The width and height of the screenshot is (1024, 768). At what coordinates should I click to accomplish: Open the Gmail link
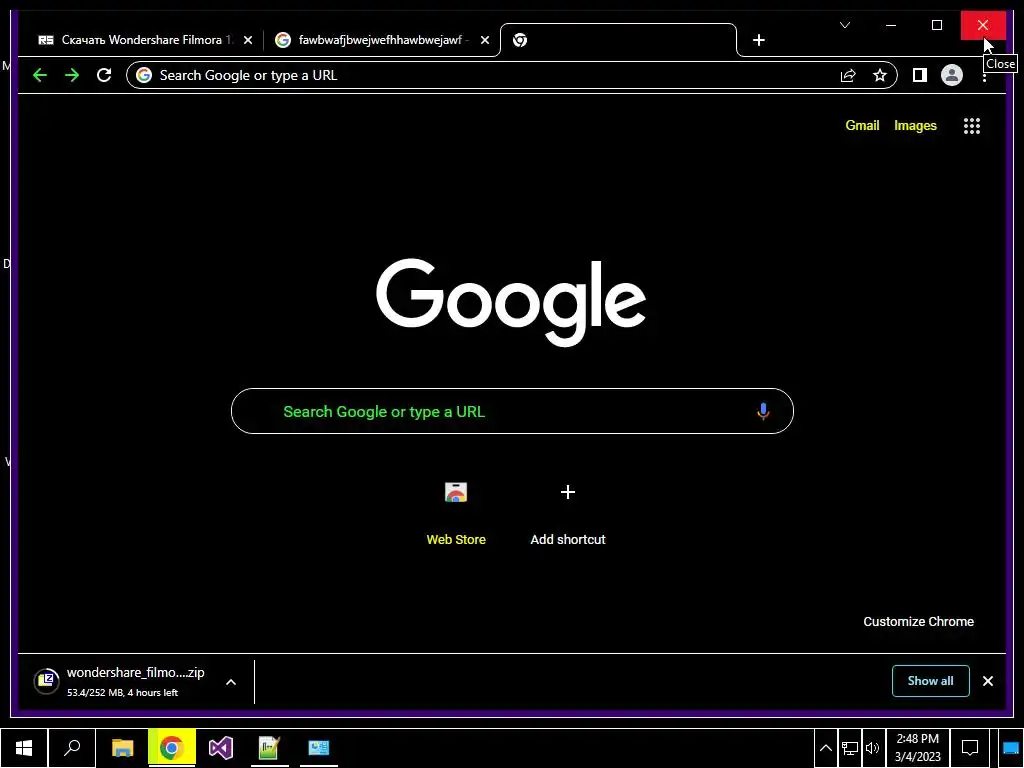pos(862,125)
